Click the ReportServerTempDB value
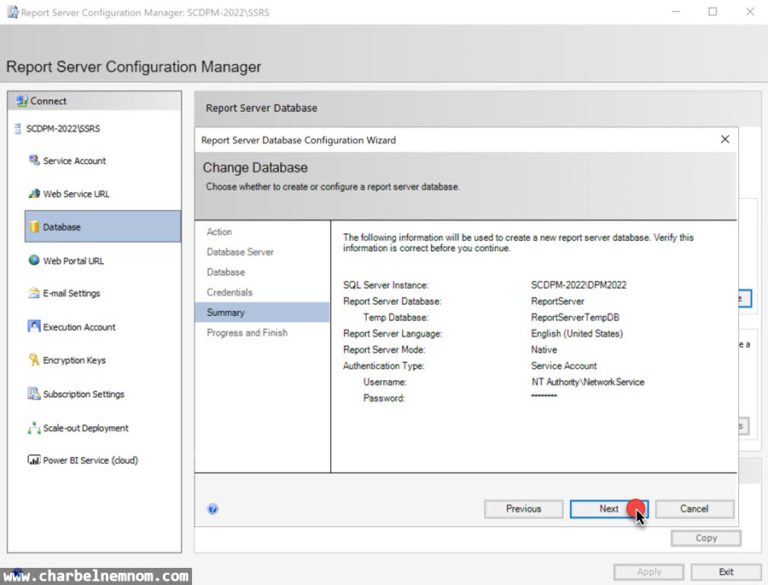Viewport: 768px width, 585px height. 575,317
